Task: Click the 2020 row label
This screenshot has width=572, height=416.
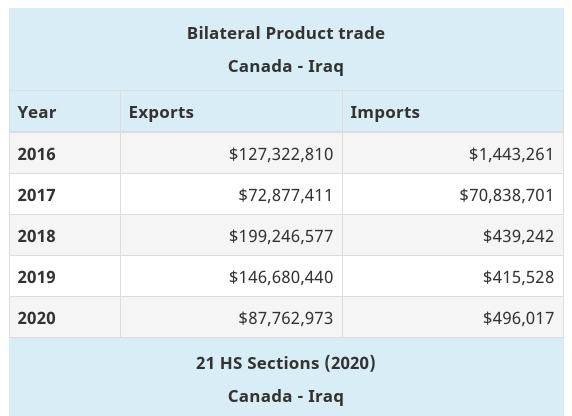Action: (36, 317)
